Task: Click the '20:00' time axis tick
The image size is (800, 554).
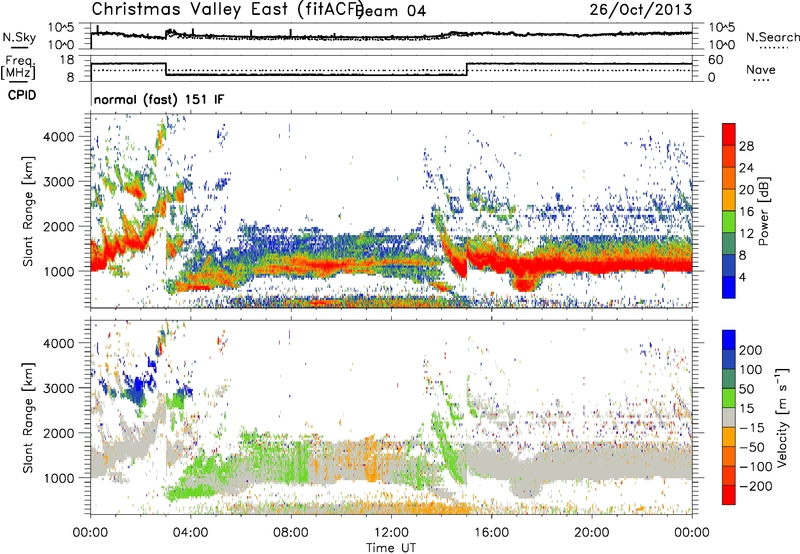Action: click(592, 533)
